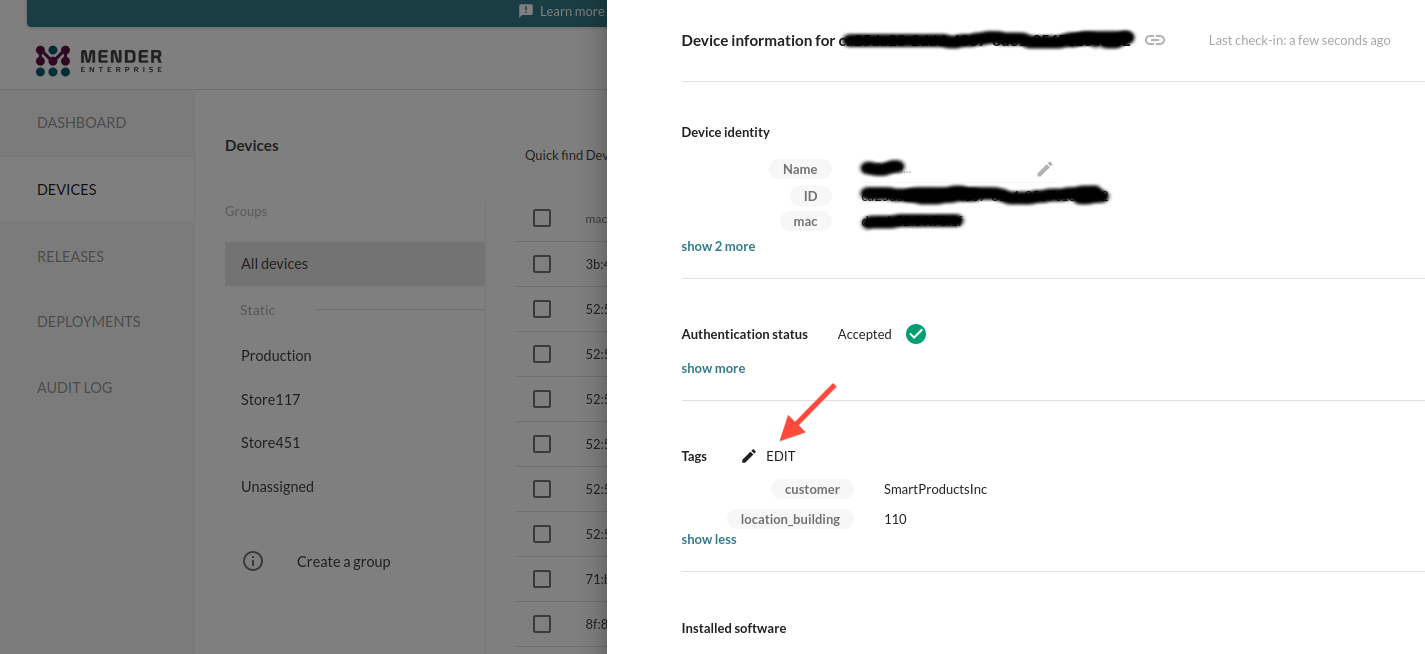Click the location_building tag label

pyautogui.click(x=790, y=519)
